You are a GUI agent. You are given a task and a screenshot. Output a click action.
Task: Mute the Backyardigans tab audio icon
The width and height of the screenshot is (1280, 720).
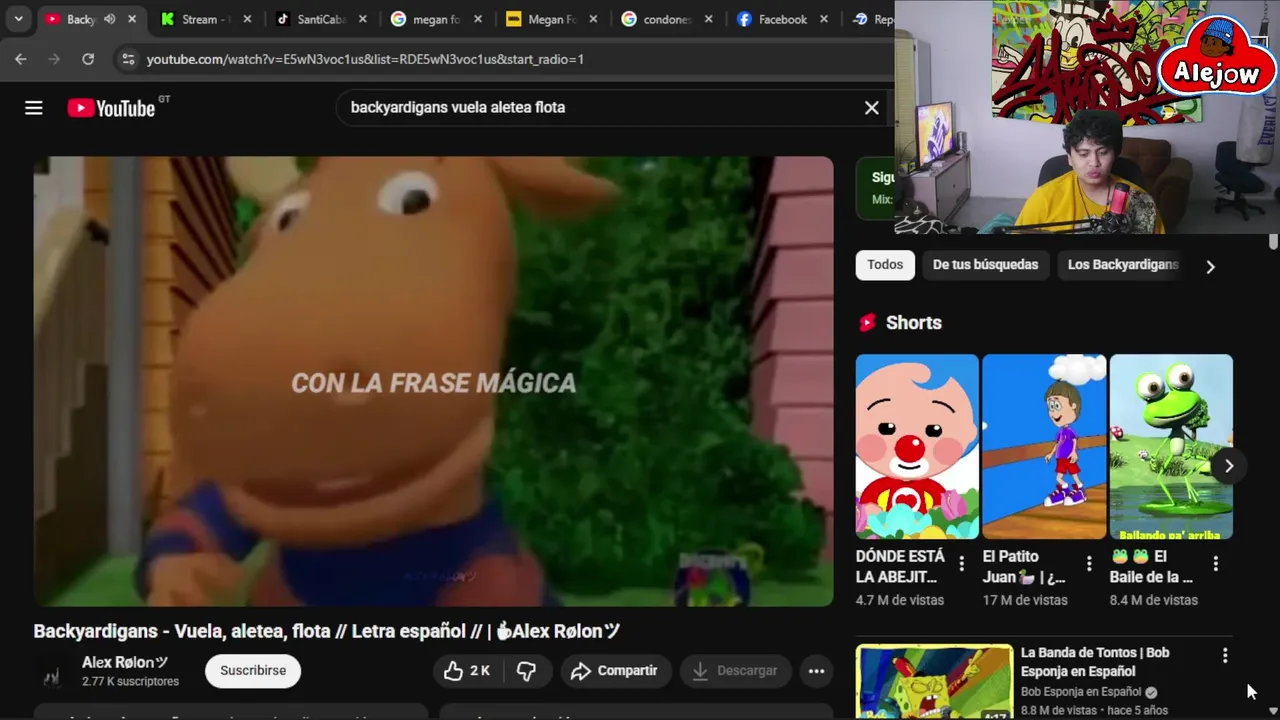(110, 19)
